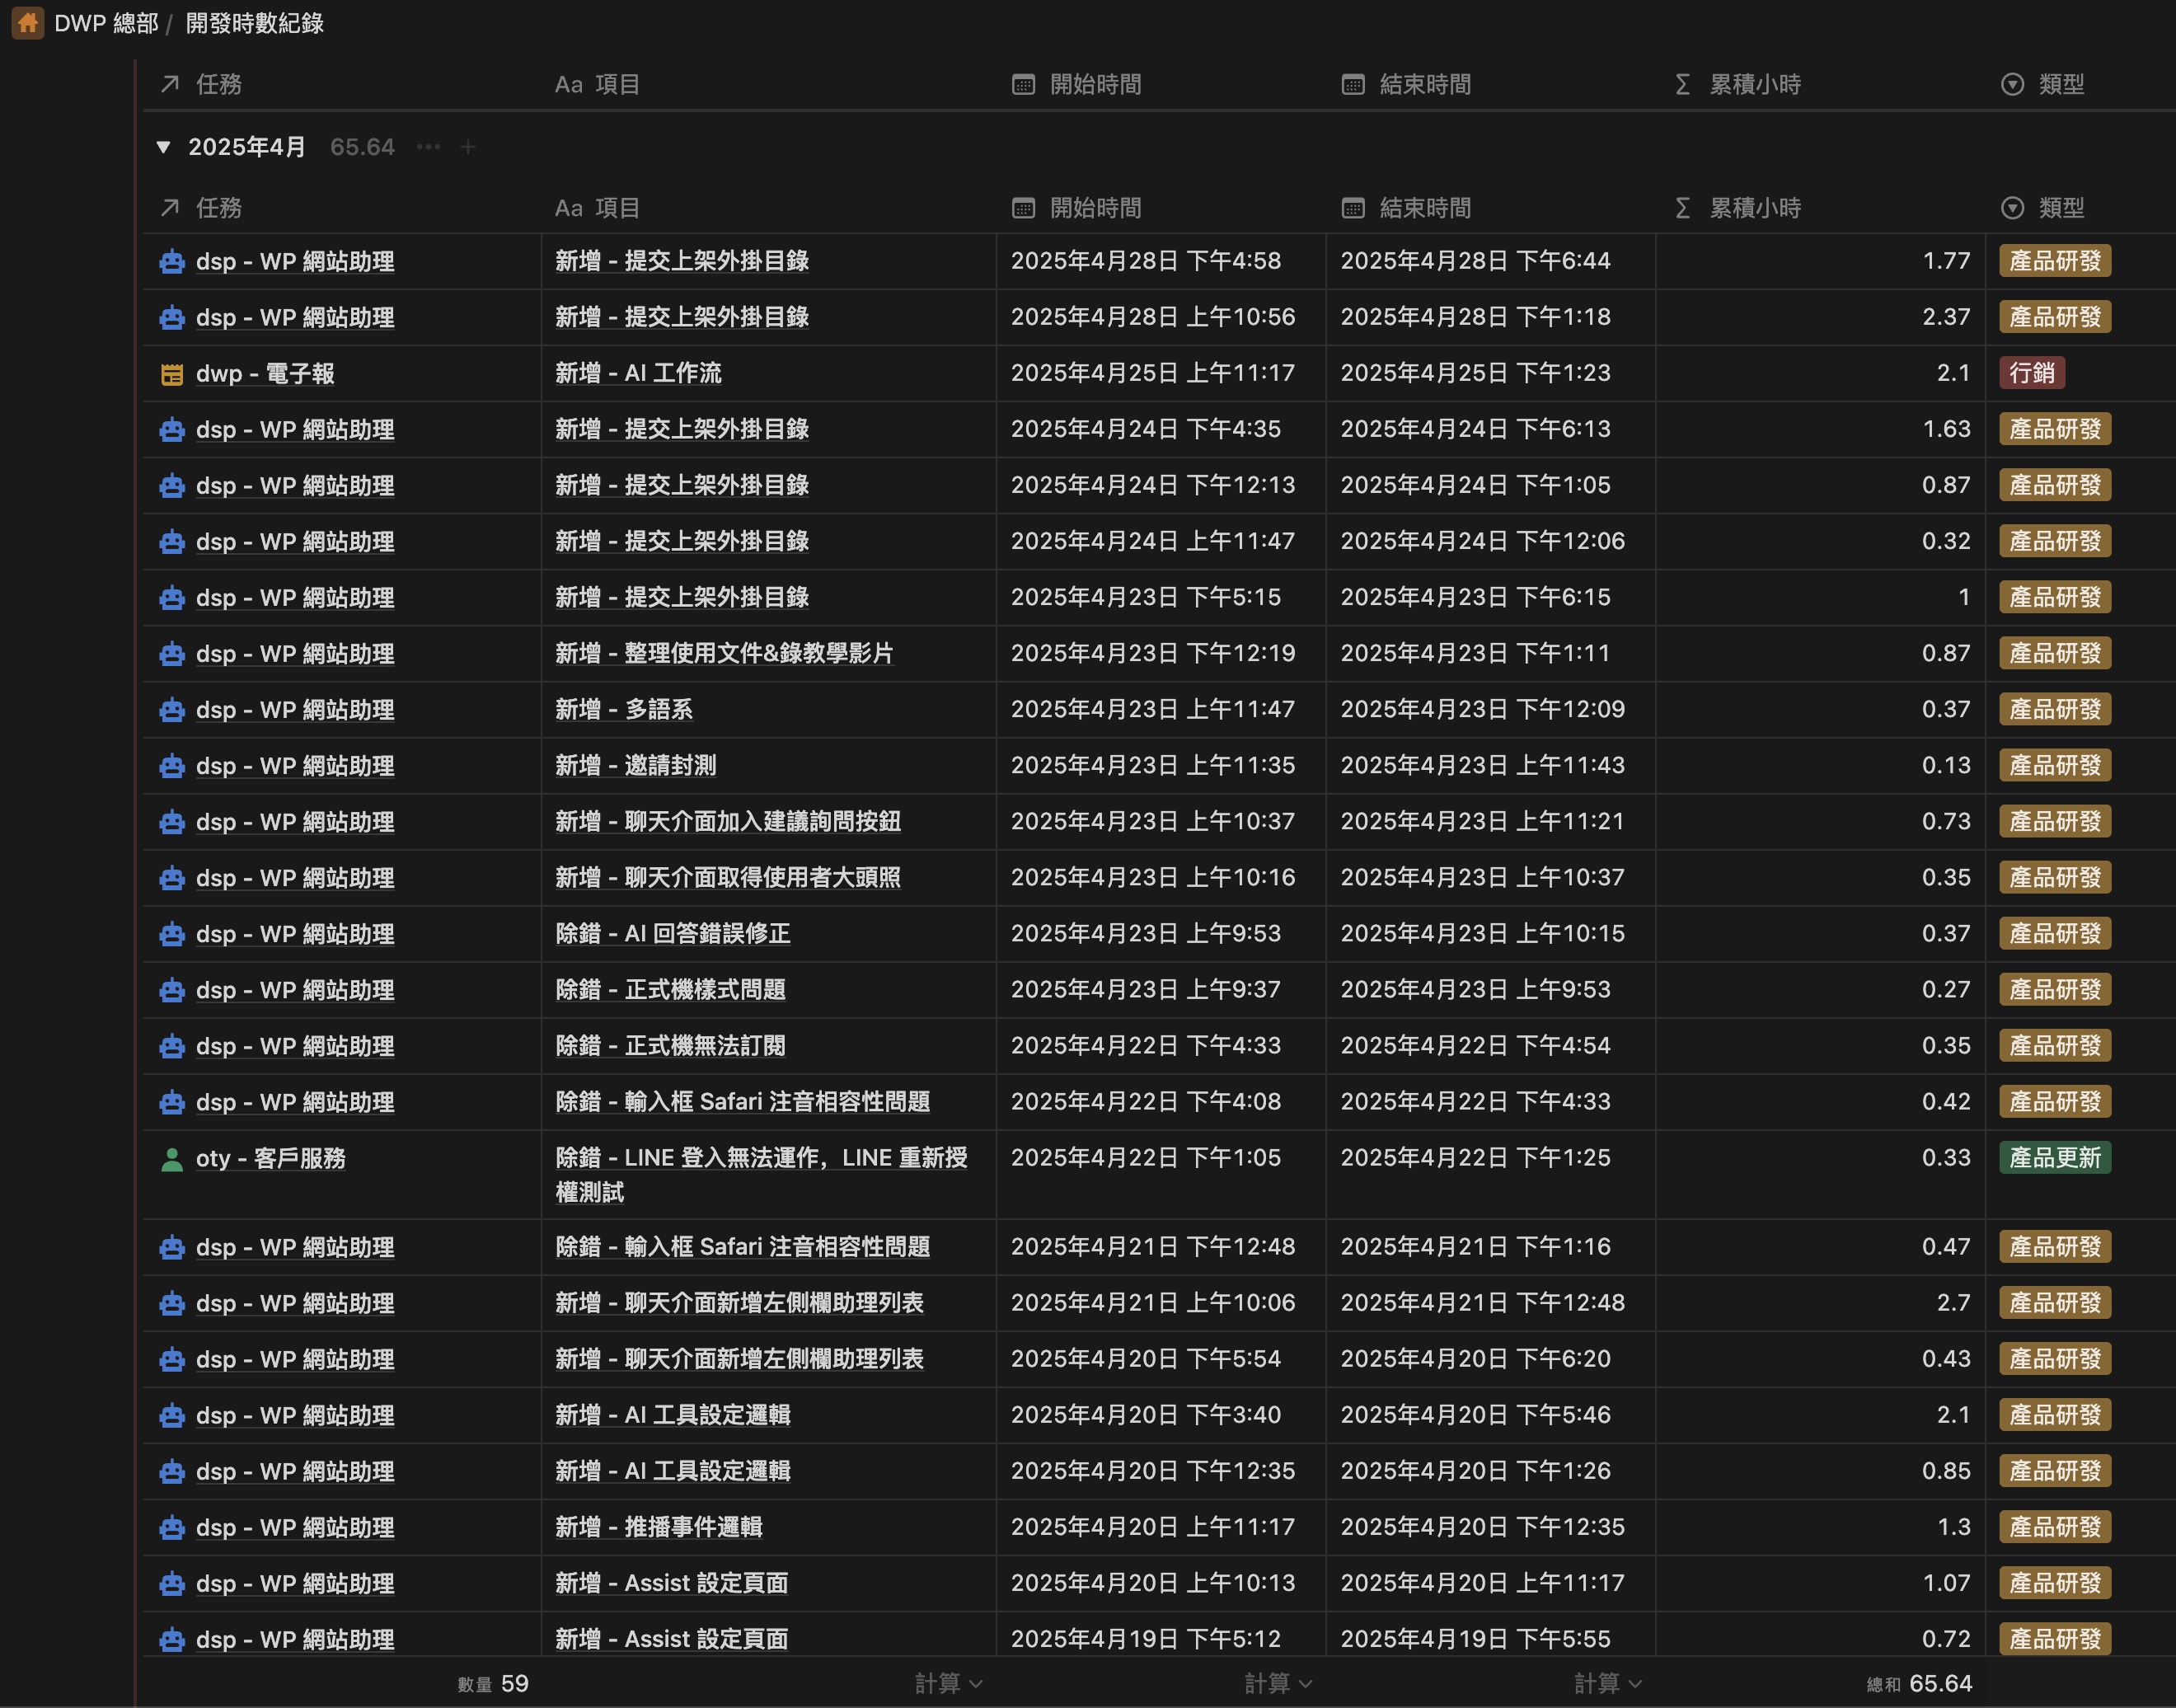Click end time 2025年4月21日 下午12:48
The image size is (2176, 1708).
point(1483,1303)
